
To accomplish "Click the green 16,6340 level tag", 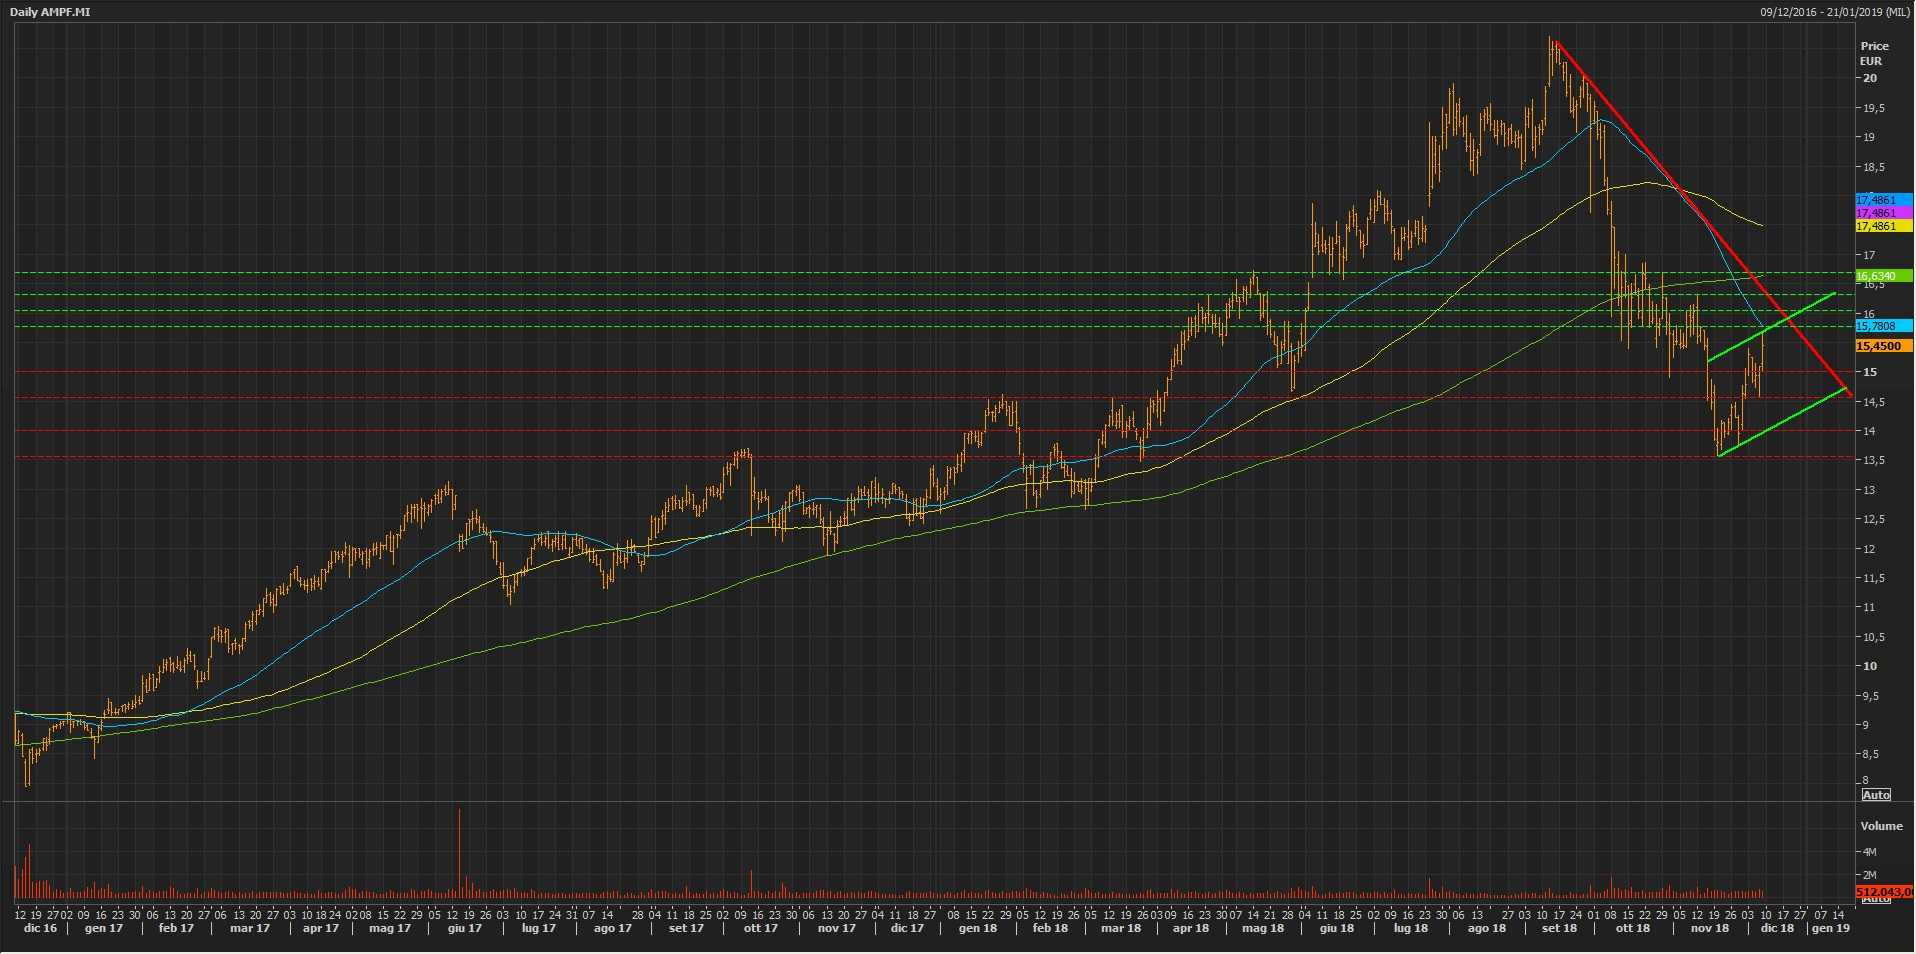I will [x=1882, y=276].
